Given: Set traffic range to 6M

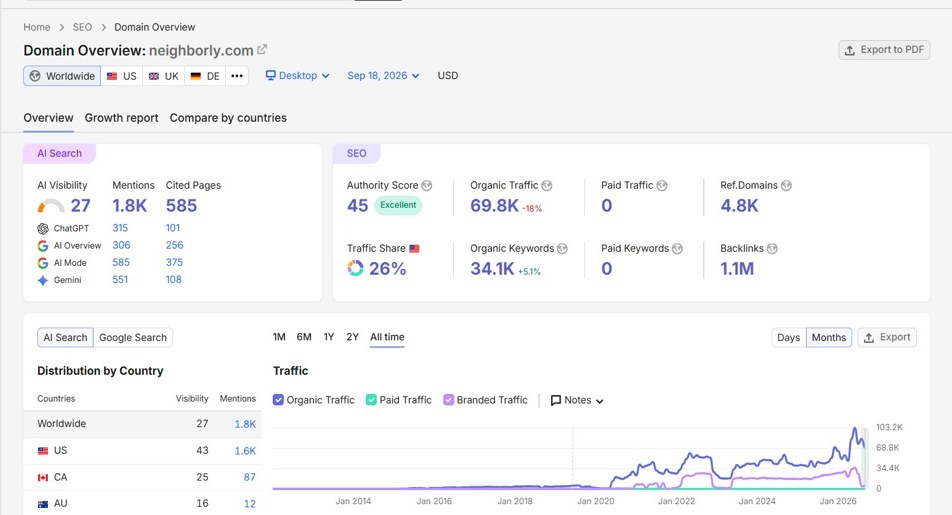Looking at the screenshot, I should point(304,337).
